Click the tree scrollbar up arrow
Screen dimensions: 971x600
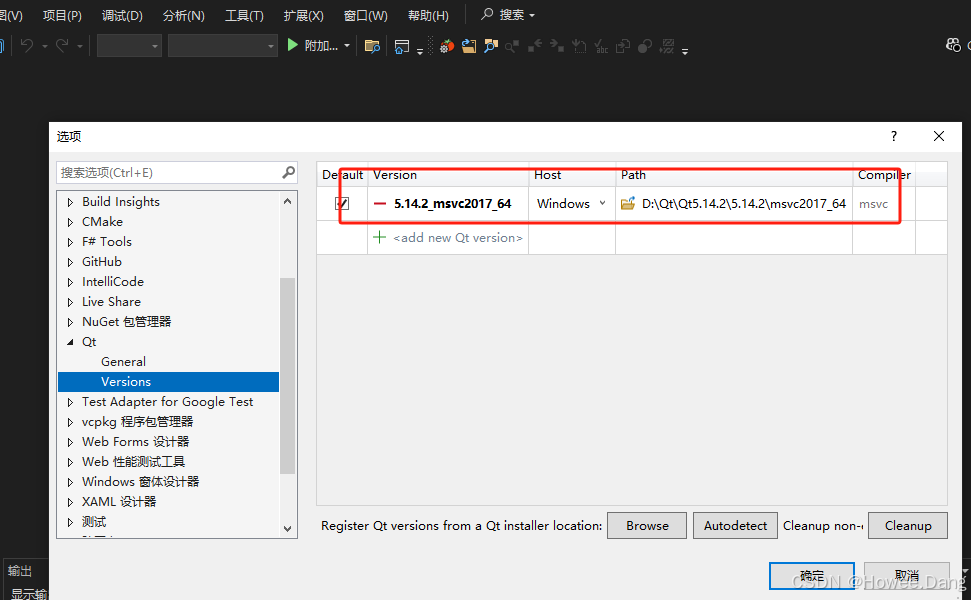287,201
